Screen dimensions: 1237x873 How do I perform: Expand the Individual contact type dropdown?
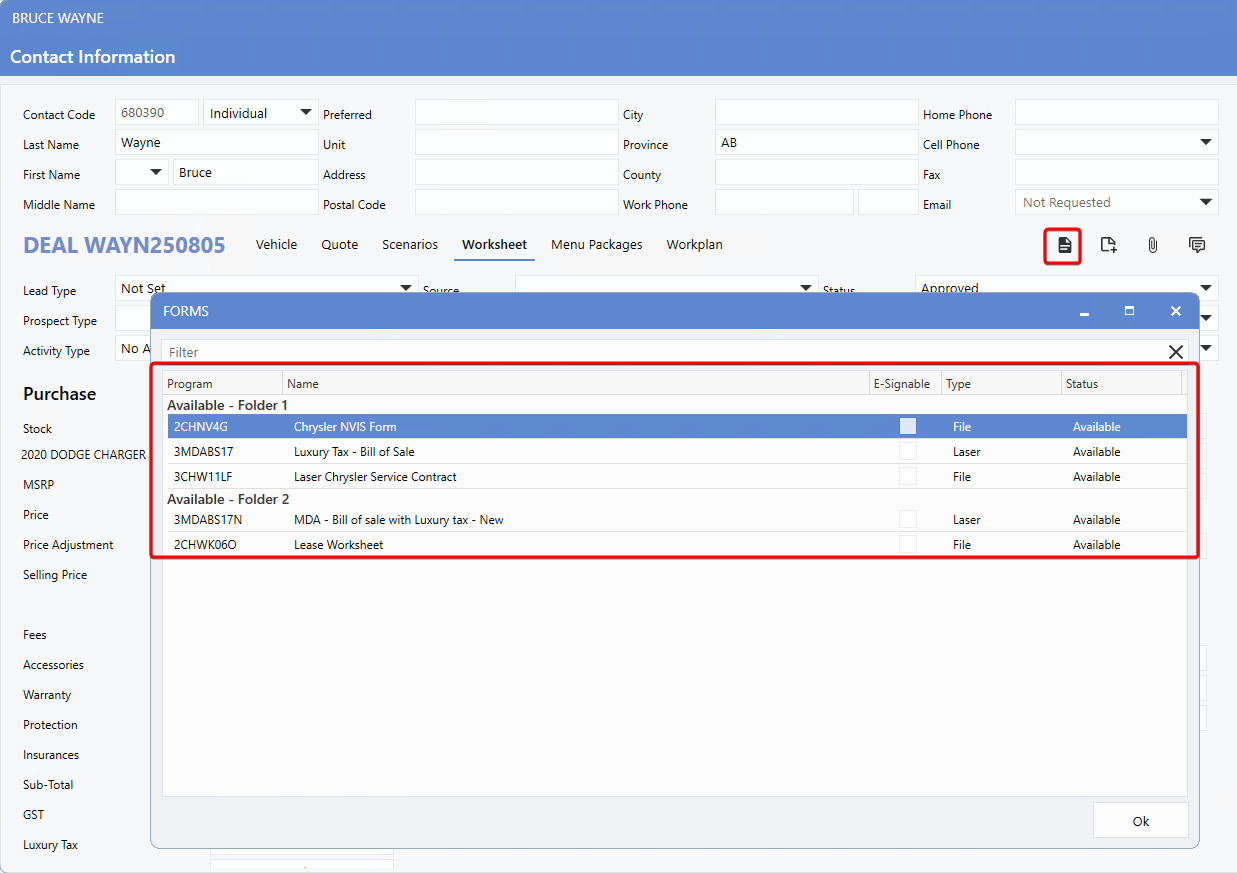click(x=306, y=113)
